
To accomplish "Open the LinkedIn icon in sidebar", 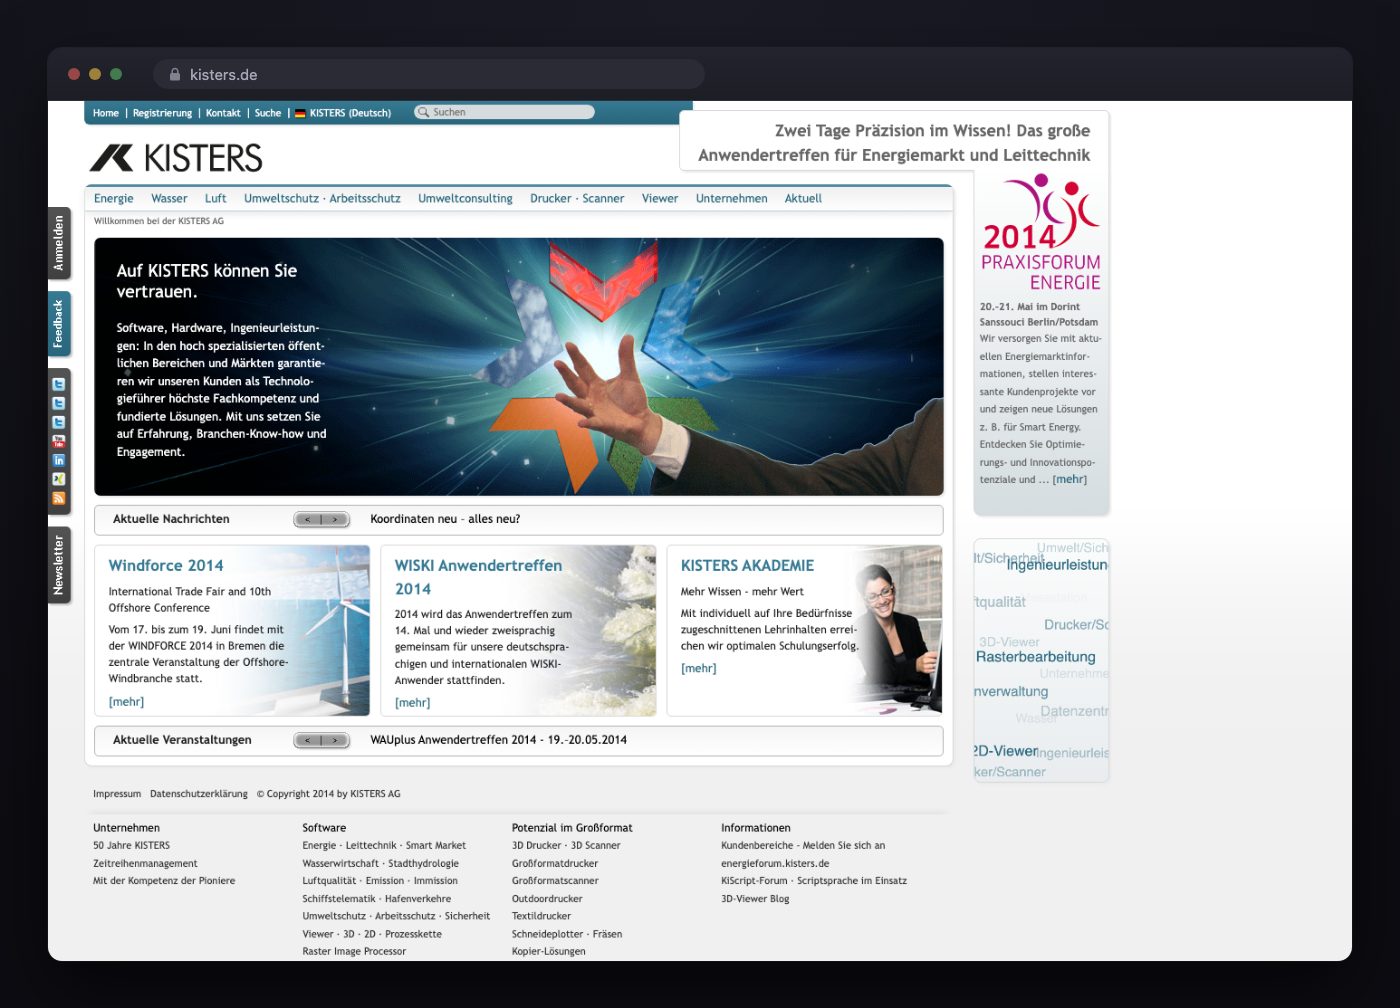I will [x=58, y=460].
